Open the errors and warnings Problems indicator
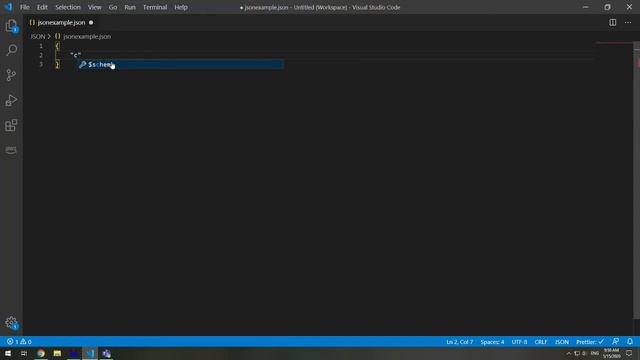This screenshot has height=360, width=640. 19,342
